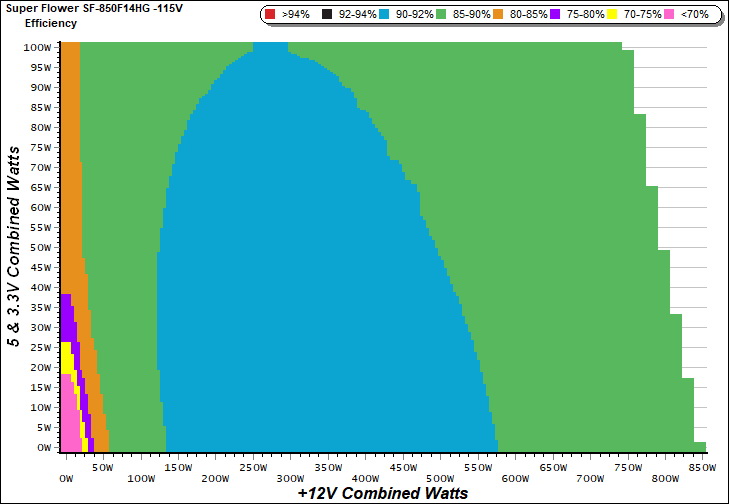Screen dimensions: 729x504
Task: Click the red >94% legend swatch
Action: pyautogui.click(x=271, y=15)
